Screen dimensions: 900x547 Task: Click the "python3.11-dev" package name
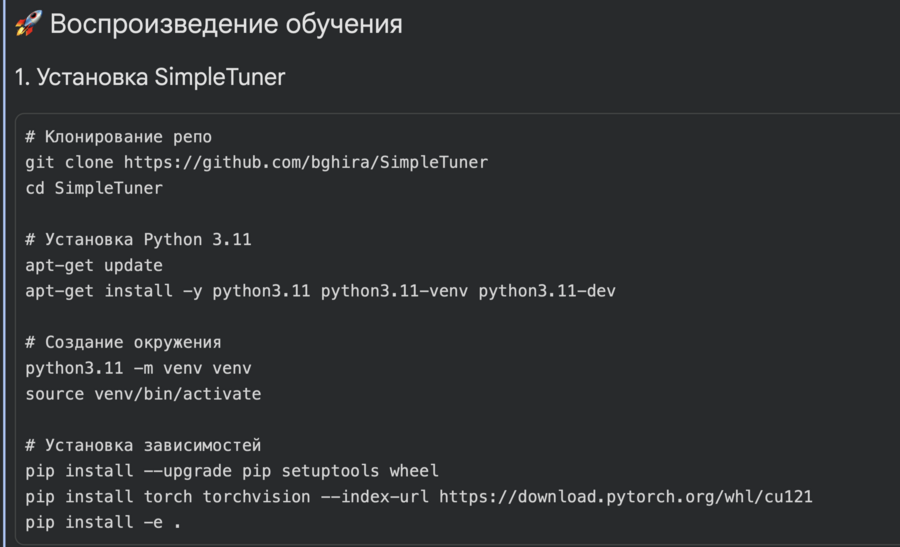point(547,291)
